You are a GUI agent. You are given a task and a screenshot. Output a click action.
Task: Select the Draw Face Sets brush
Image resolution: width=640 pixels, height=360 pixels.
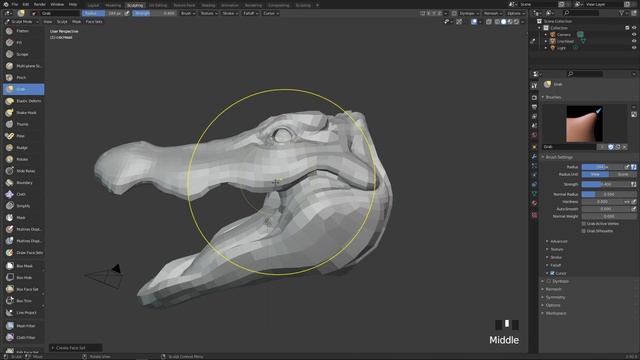tap(23, 253)
